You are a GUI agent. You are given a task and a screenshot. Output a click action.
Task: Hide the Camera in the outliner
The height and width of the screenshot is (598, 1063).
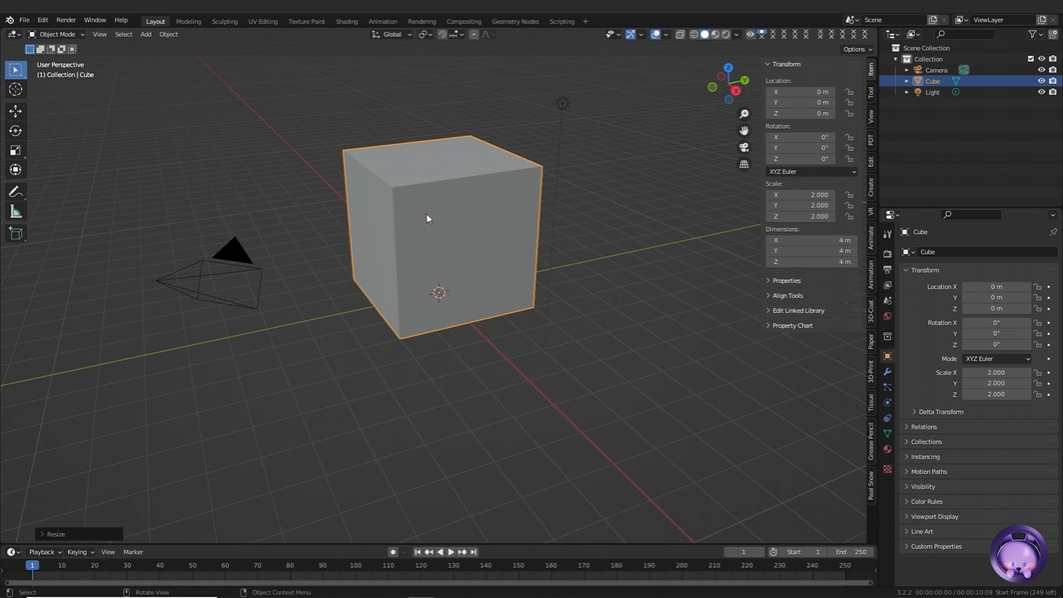[x=1041, y=70]
